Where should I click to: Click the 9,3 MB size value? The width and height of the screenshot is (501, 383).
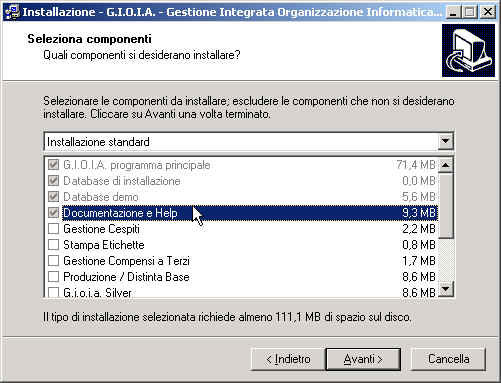coord(419,213)
